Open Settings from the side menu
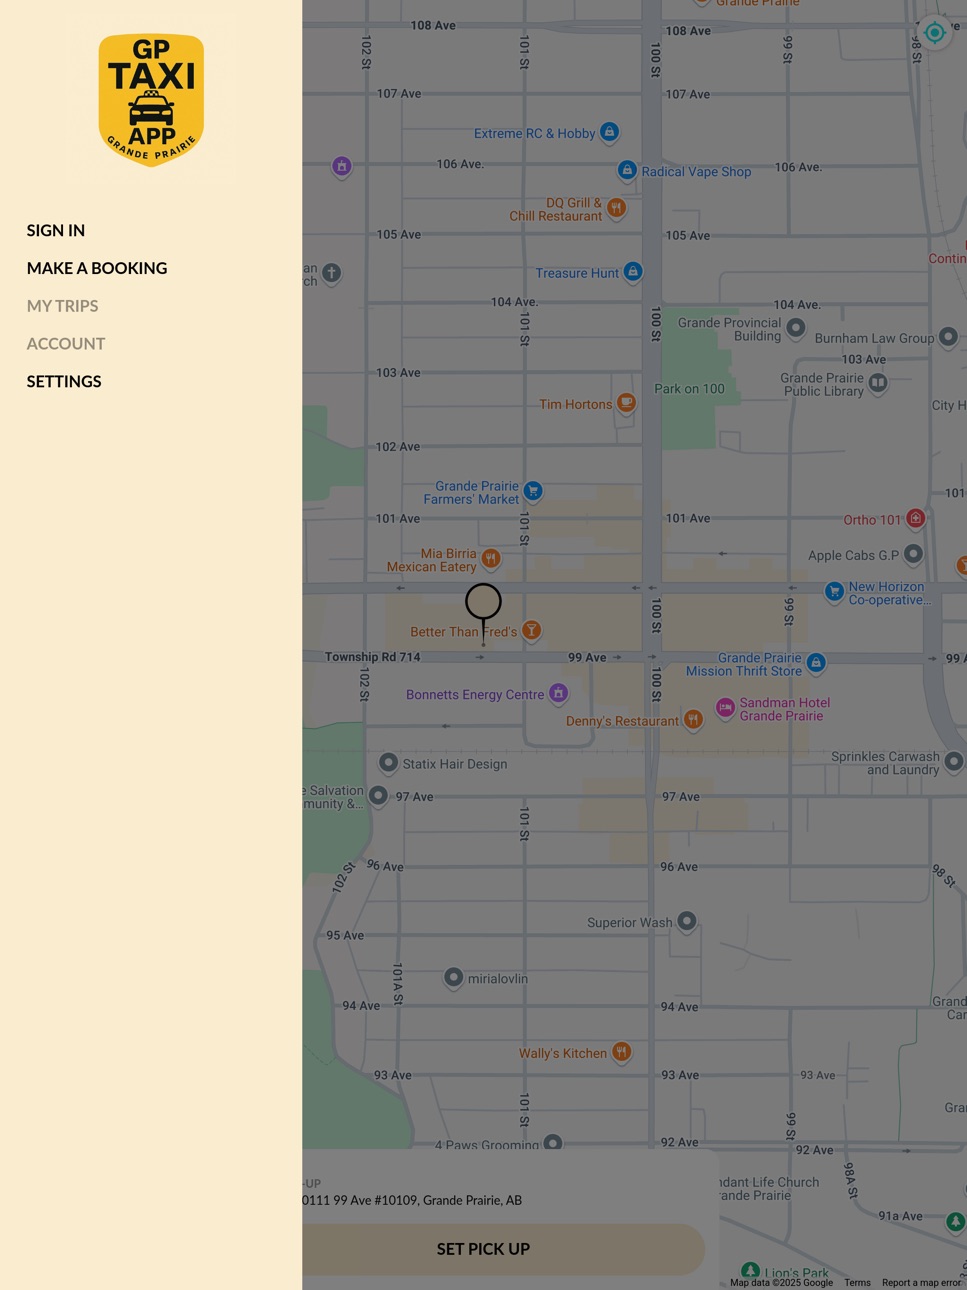The image size is (967, 1290). (64, 381)
